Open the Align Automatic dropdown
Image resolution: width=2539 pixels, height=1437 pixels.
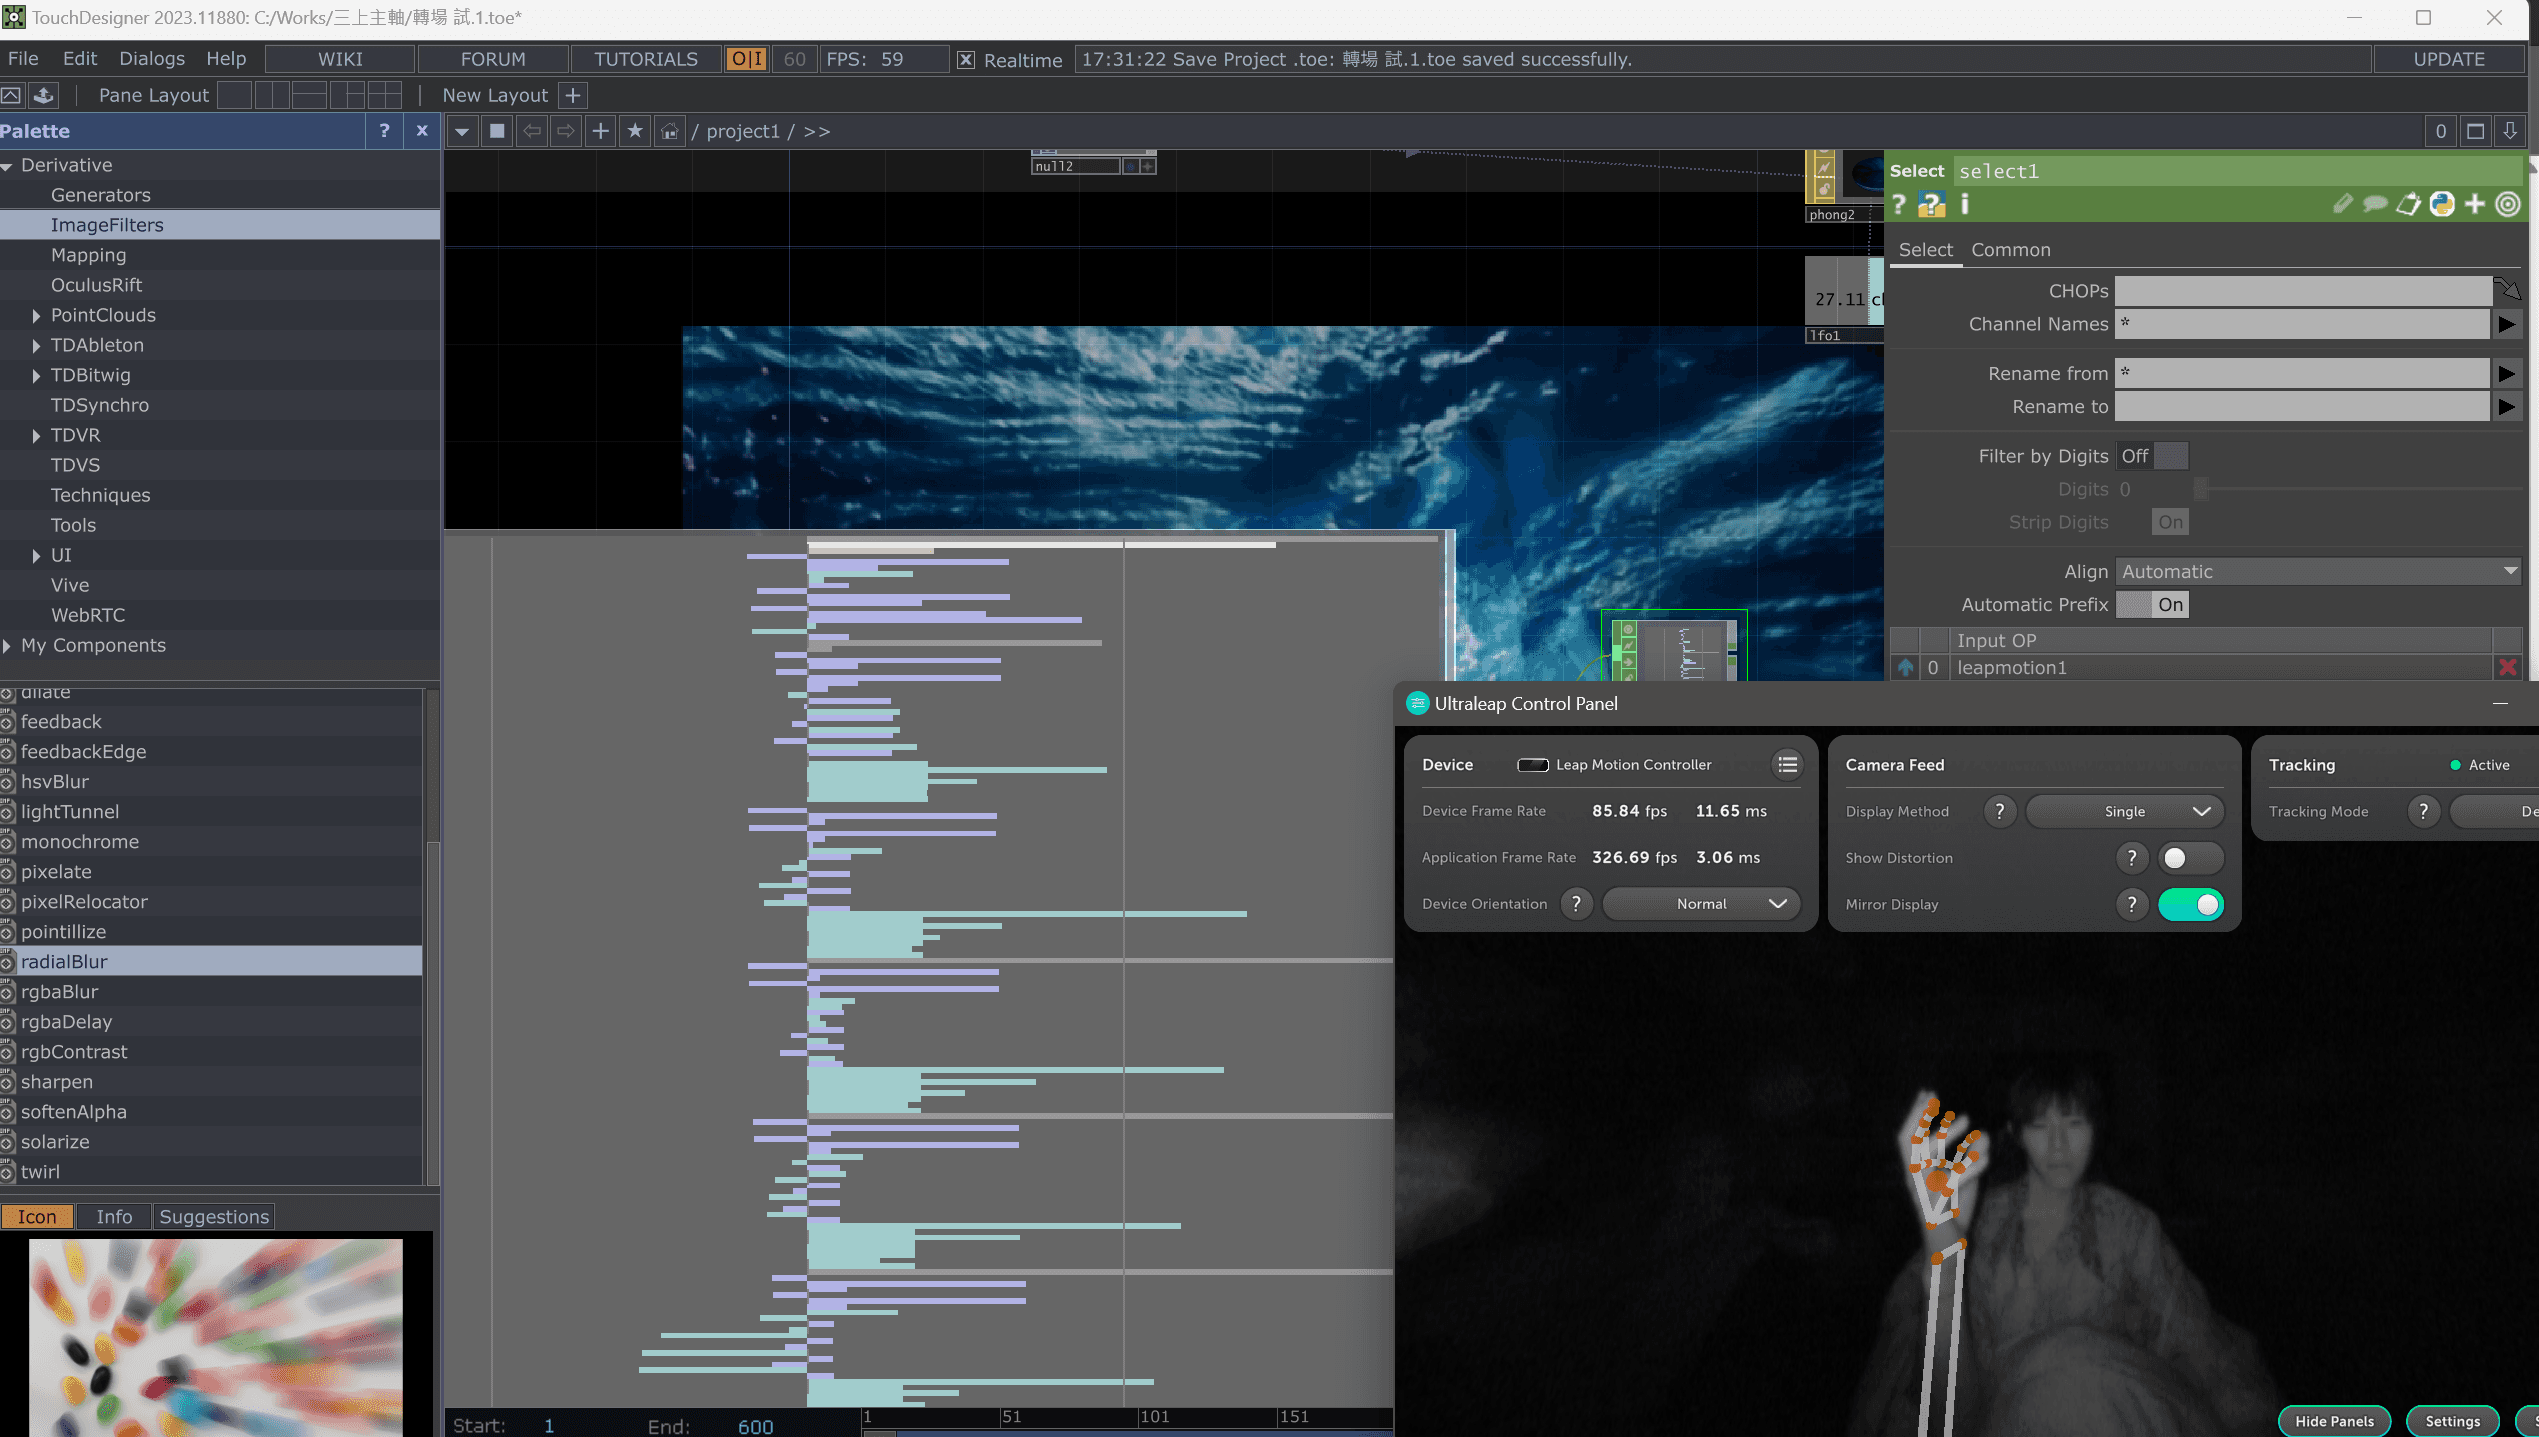click(2318, 572)
